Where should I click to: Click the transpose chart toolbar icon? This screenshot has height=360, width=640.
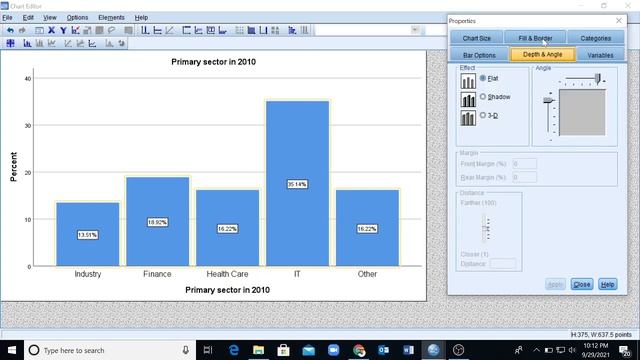pyautogui.click(x=292, y=30)
